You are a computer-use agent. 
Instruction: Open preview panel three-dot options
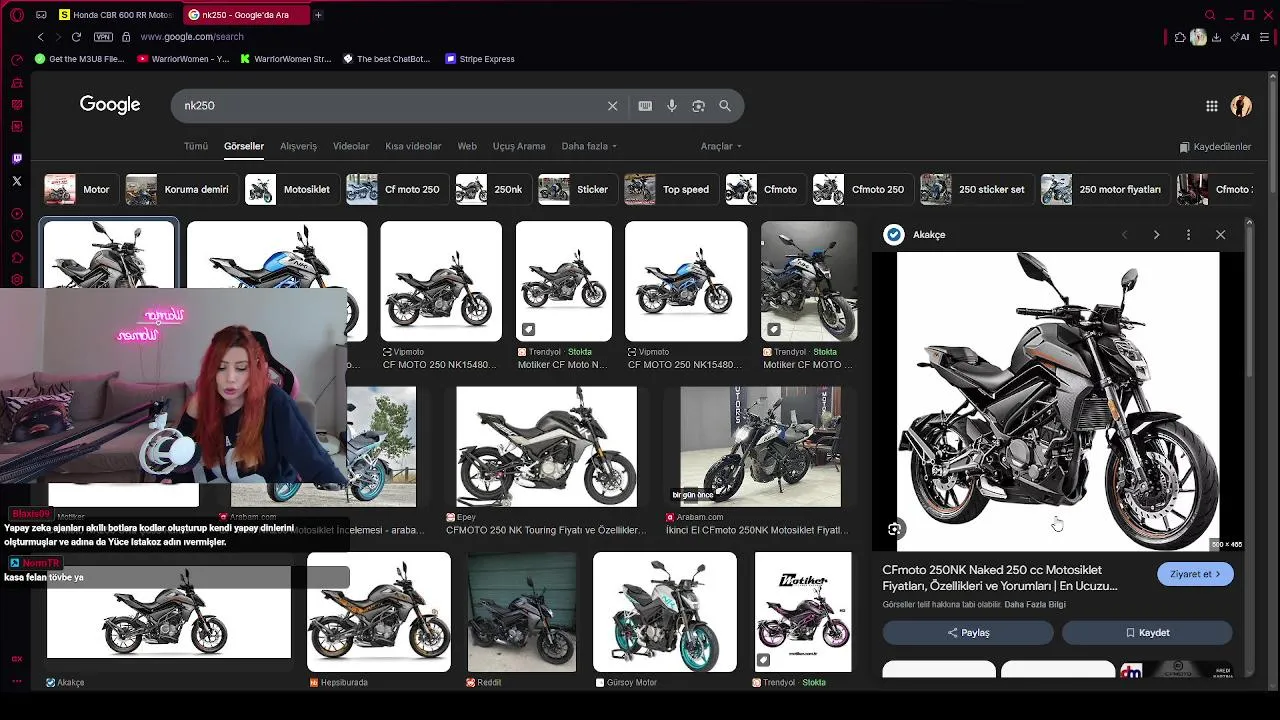point(1188,235)
